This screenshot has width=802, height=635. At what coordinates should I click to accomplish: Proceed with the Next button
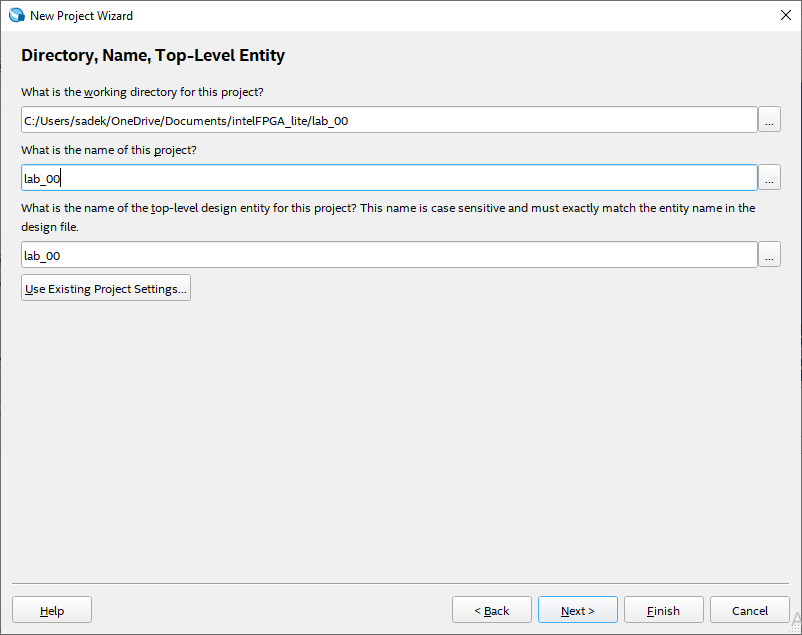coord(577,610)
